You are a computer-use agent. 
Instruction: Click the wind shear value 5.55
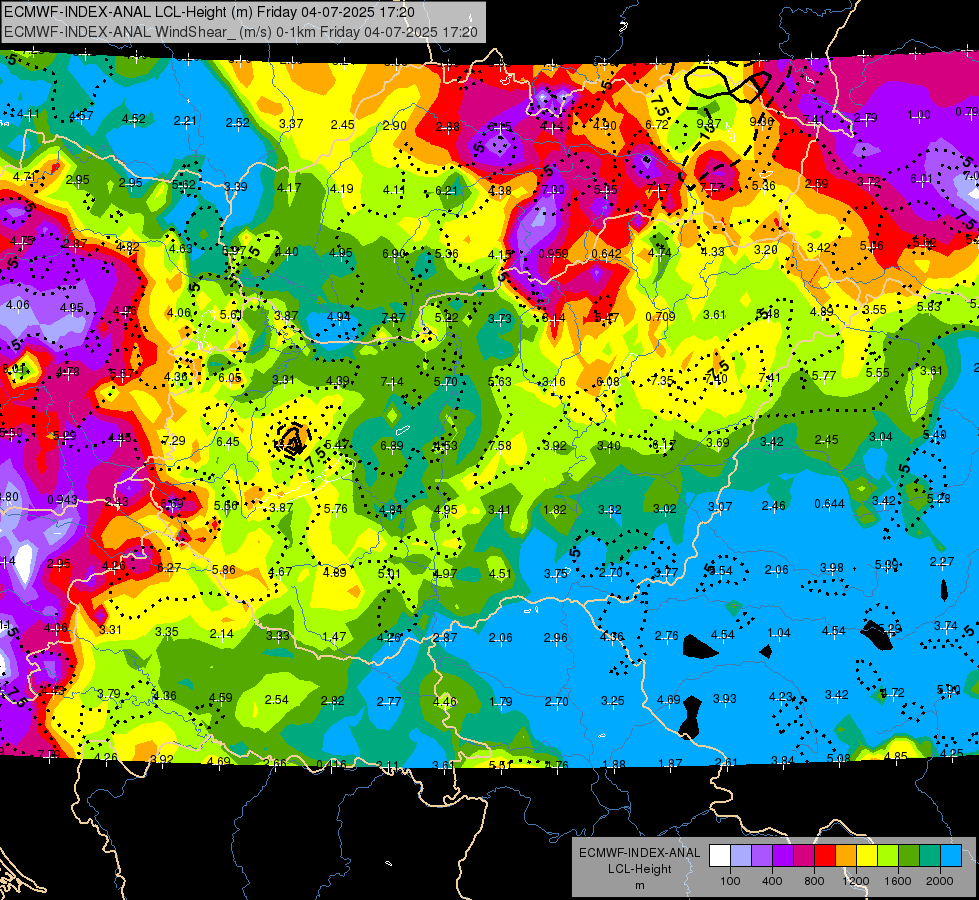877,373
